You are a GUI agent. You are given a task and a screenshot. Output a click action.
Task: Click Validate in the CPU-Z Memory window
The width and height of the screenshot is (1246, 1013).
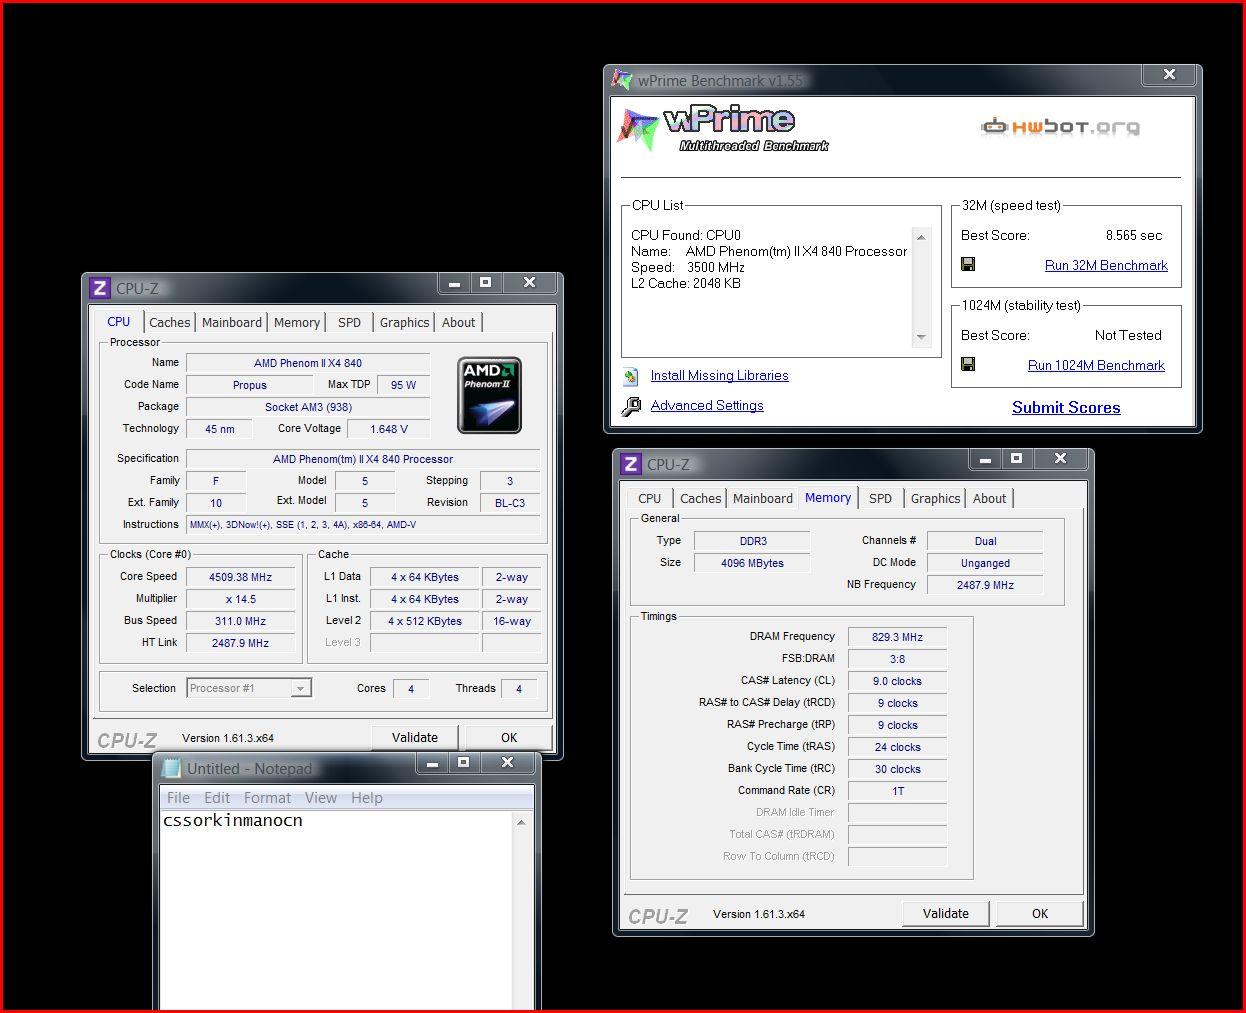(x=946, y=914)
